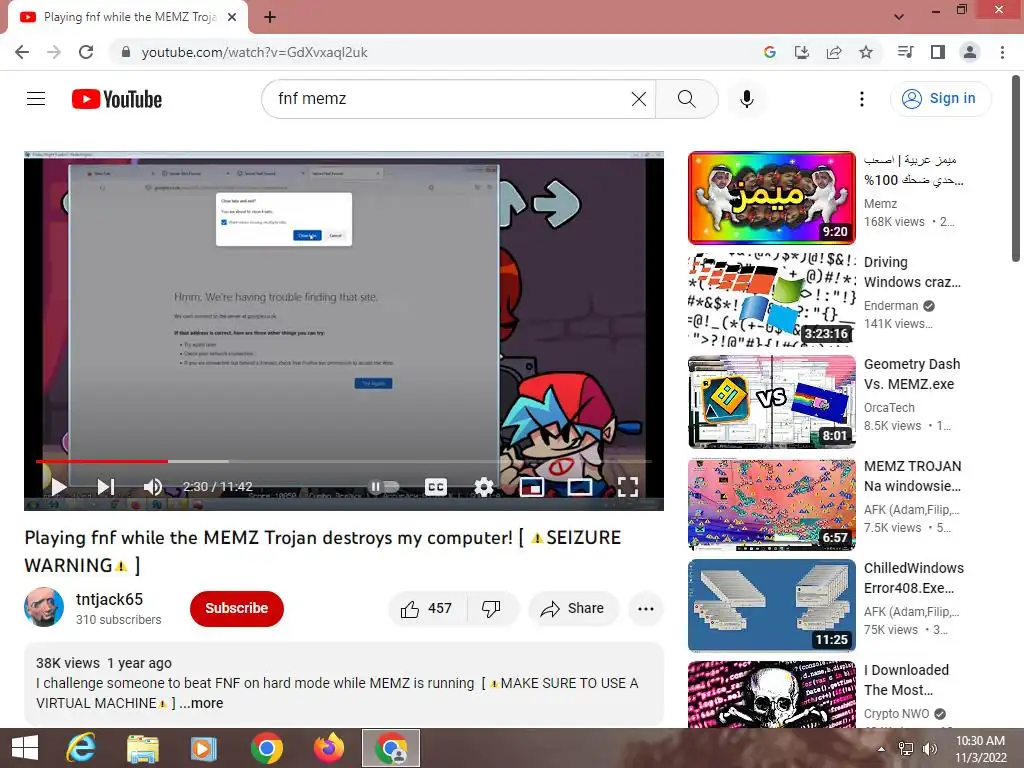Subscribe to tntjack65
The image size is (1024, 768).
pyautogui.click(x=236, y=608)
